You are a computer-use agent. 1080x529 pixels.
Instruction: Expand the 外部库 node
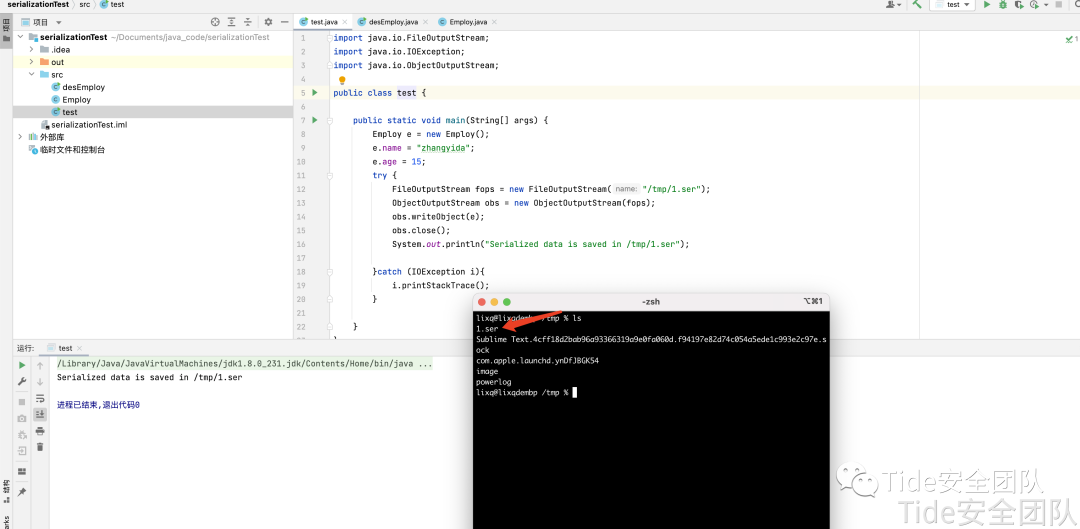coord(20,137)
